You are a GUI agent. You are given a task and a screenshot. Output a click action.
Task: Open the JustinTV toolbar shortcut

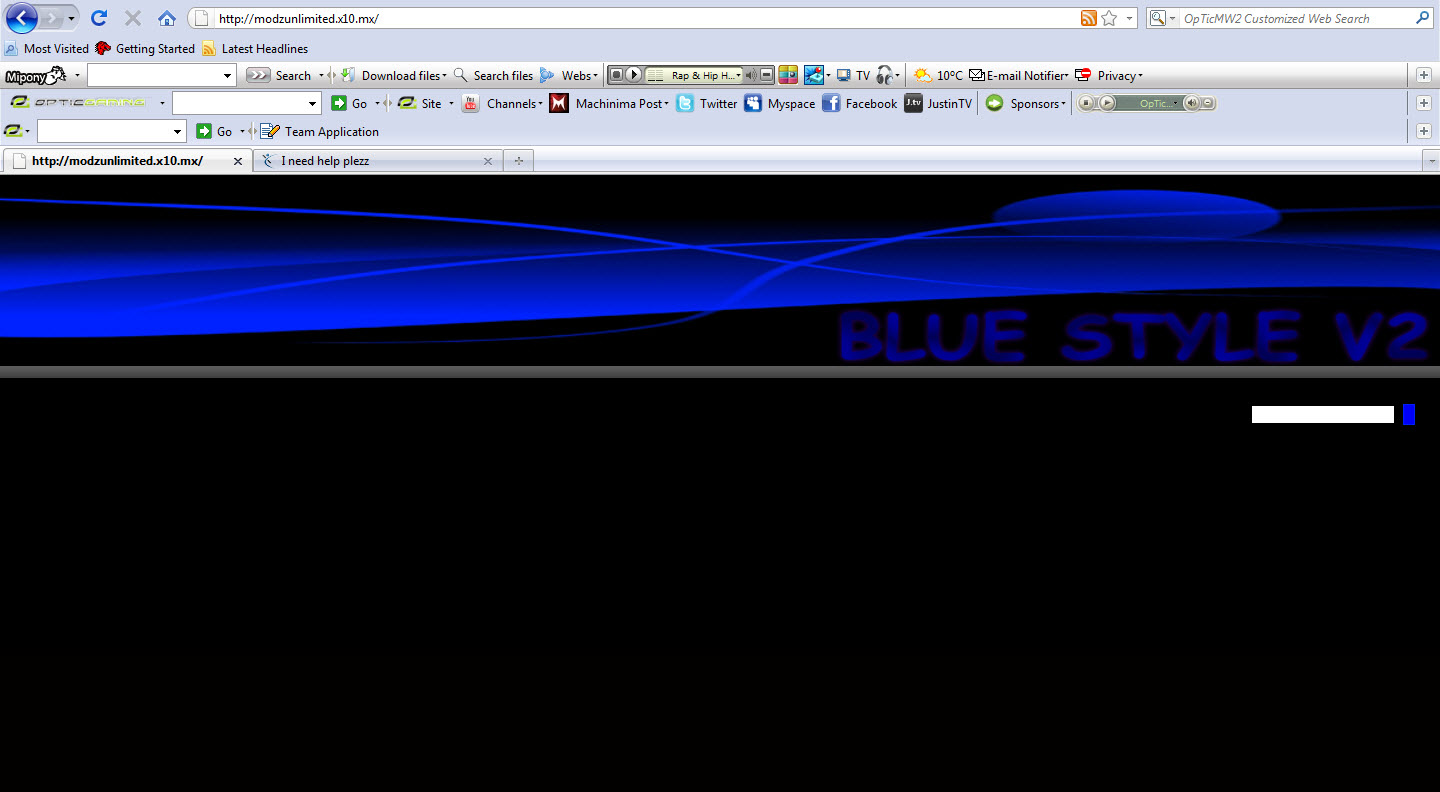(x=938, y=103)
